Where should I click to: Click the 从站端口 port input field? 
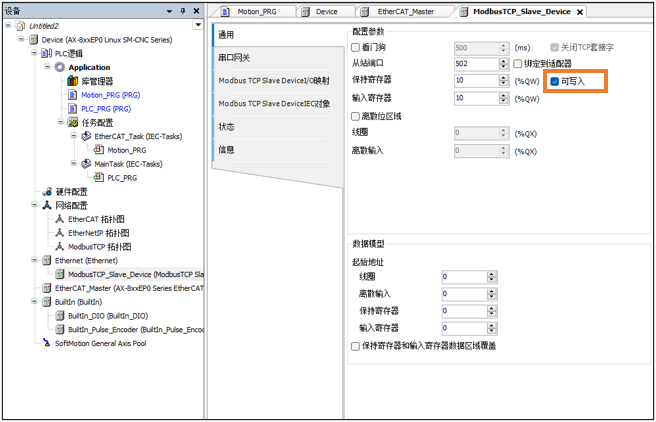[475, 64]
